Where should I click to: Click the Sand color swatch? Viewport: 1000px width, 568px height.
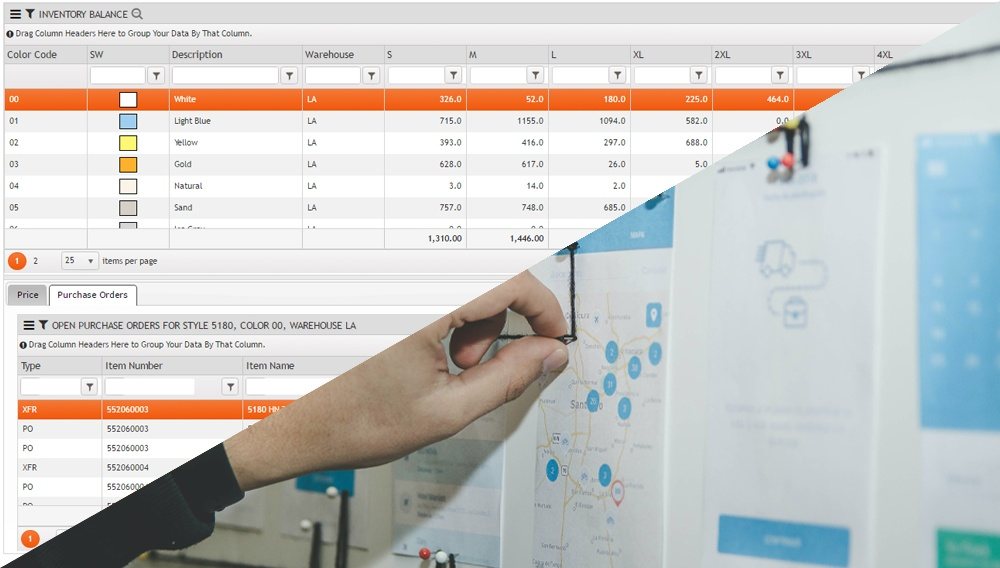pos(128,208)
